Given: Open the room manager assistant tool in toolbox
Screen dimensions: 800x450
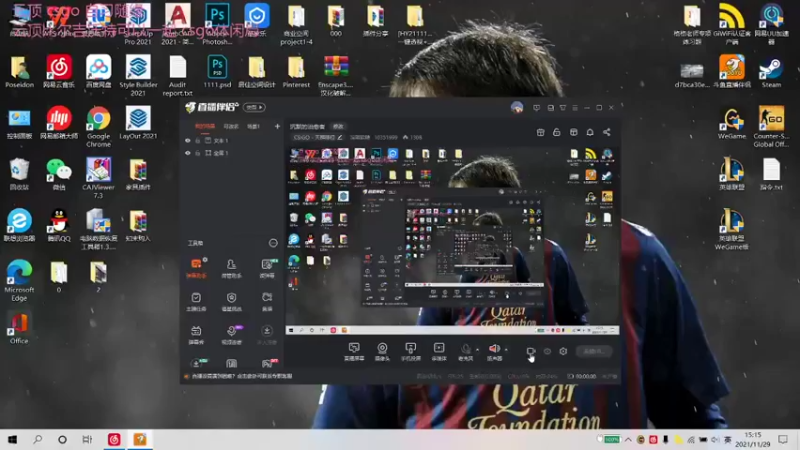Looking at the screenshot, I should pos(231,267).
